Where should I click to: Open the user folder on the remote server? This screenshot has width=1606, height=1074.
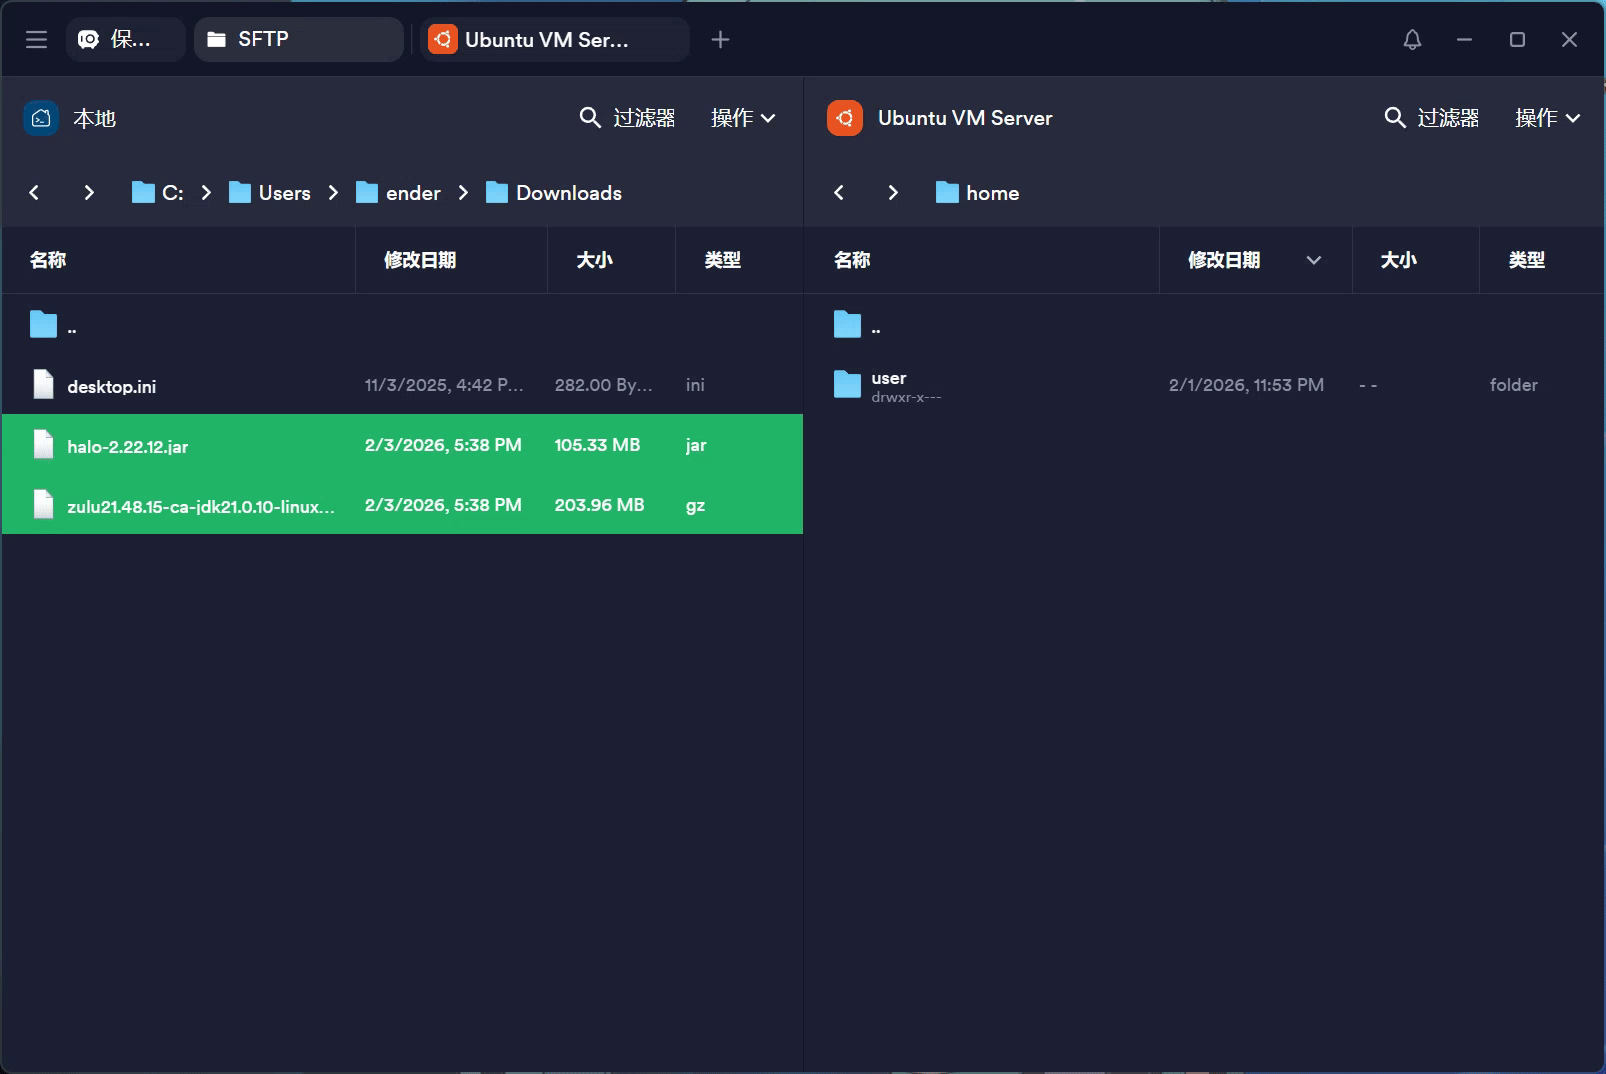coord(888,384)
